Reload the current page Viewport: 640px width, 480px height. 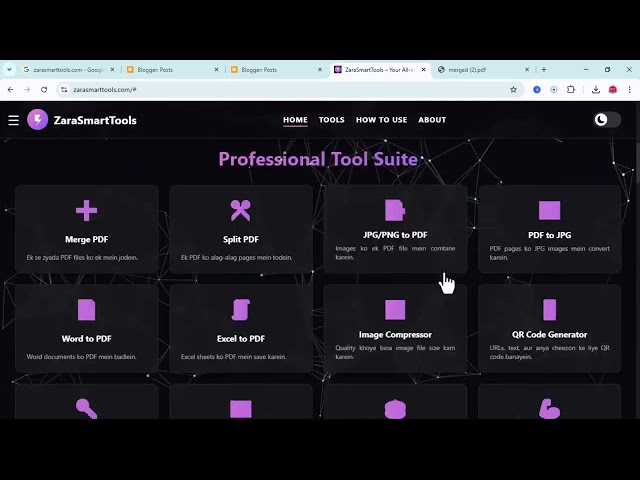click(x=44, y=89)
